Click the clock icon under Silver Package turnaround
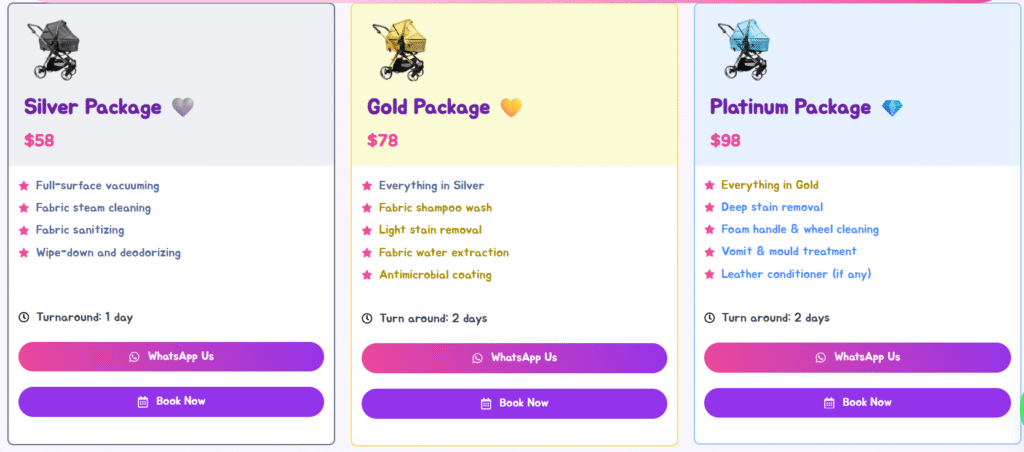The height and width of the screenshot is (452, 1024). (24, 318)
